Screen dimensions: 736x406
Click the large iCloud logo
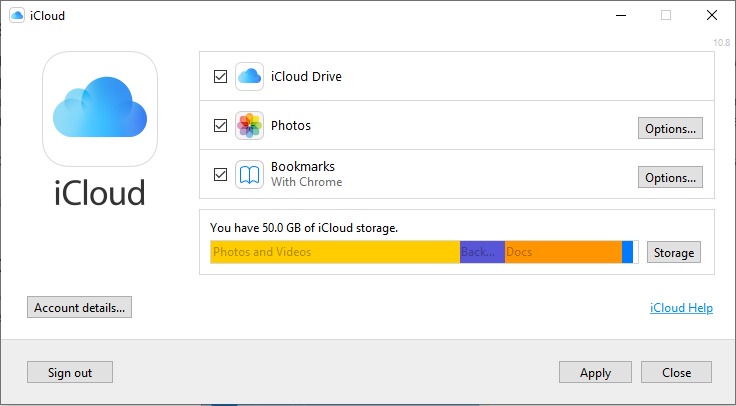click(x=100, y=110)
